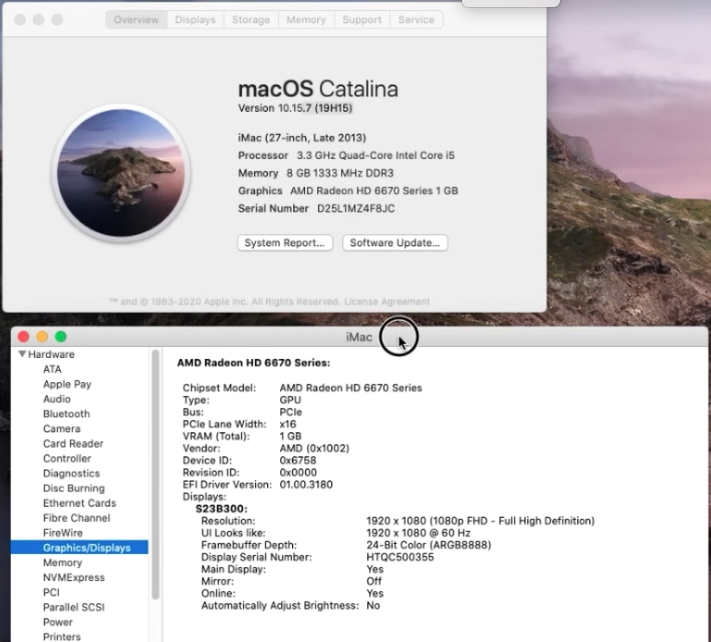Minimize the iMac System Report window
Image resolution: width=711 pixels, height=642 pixels.
[x=42, y=337]
